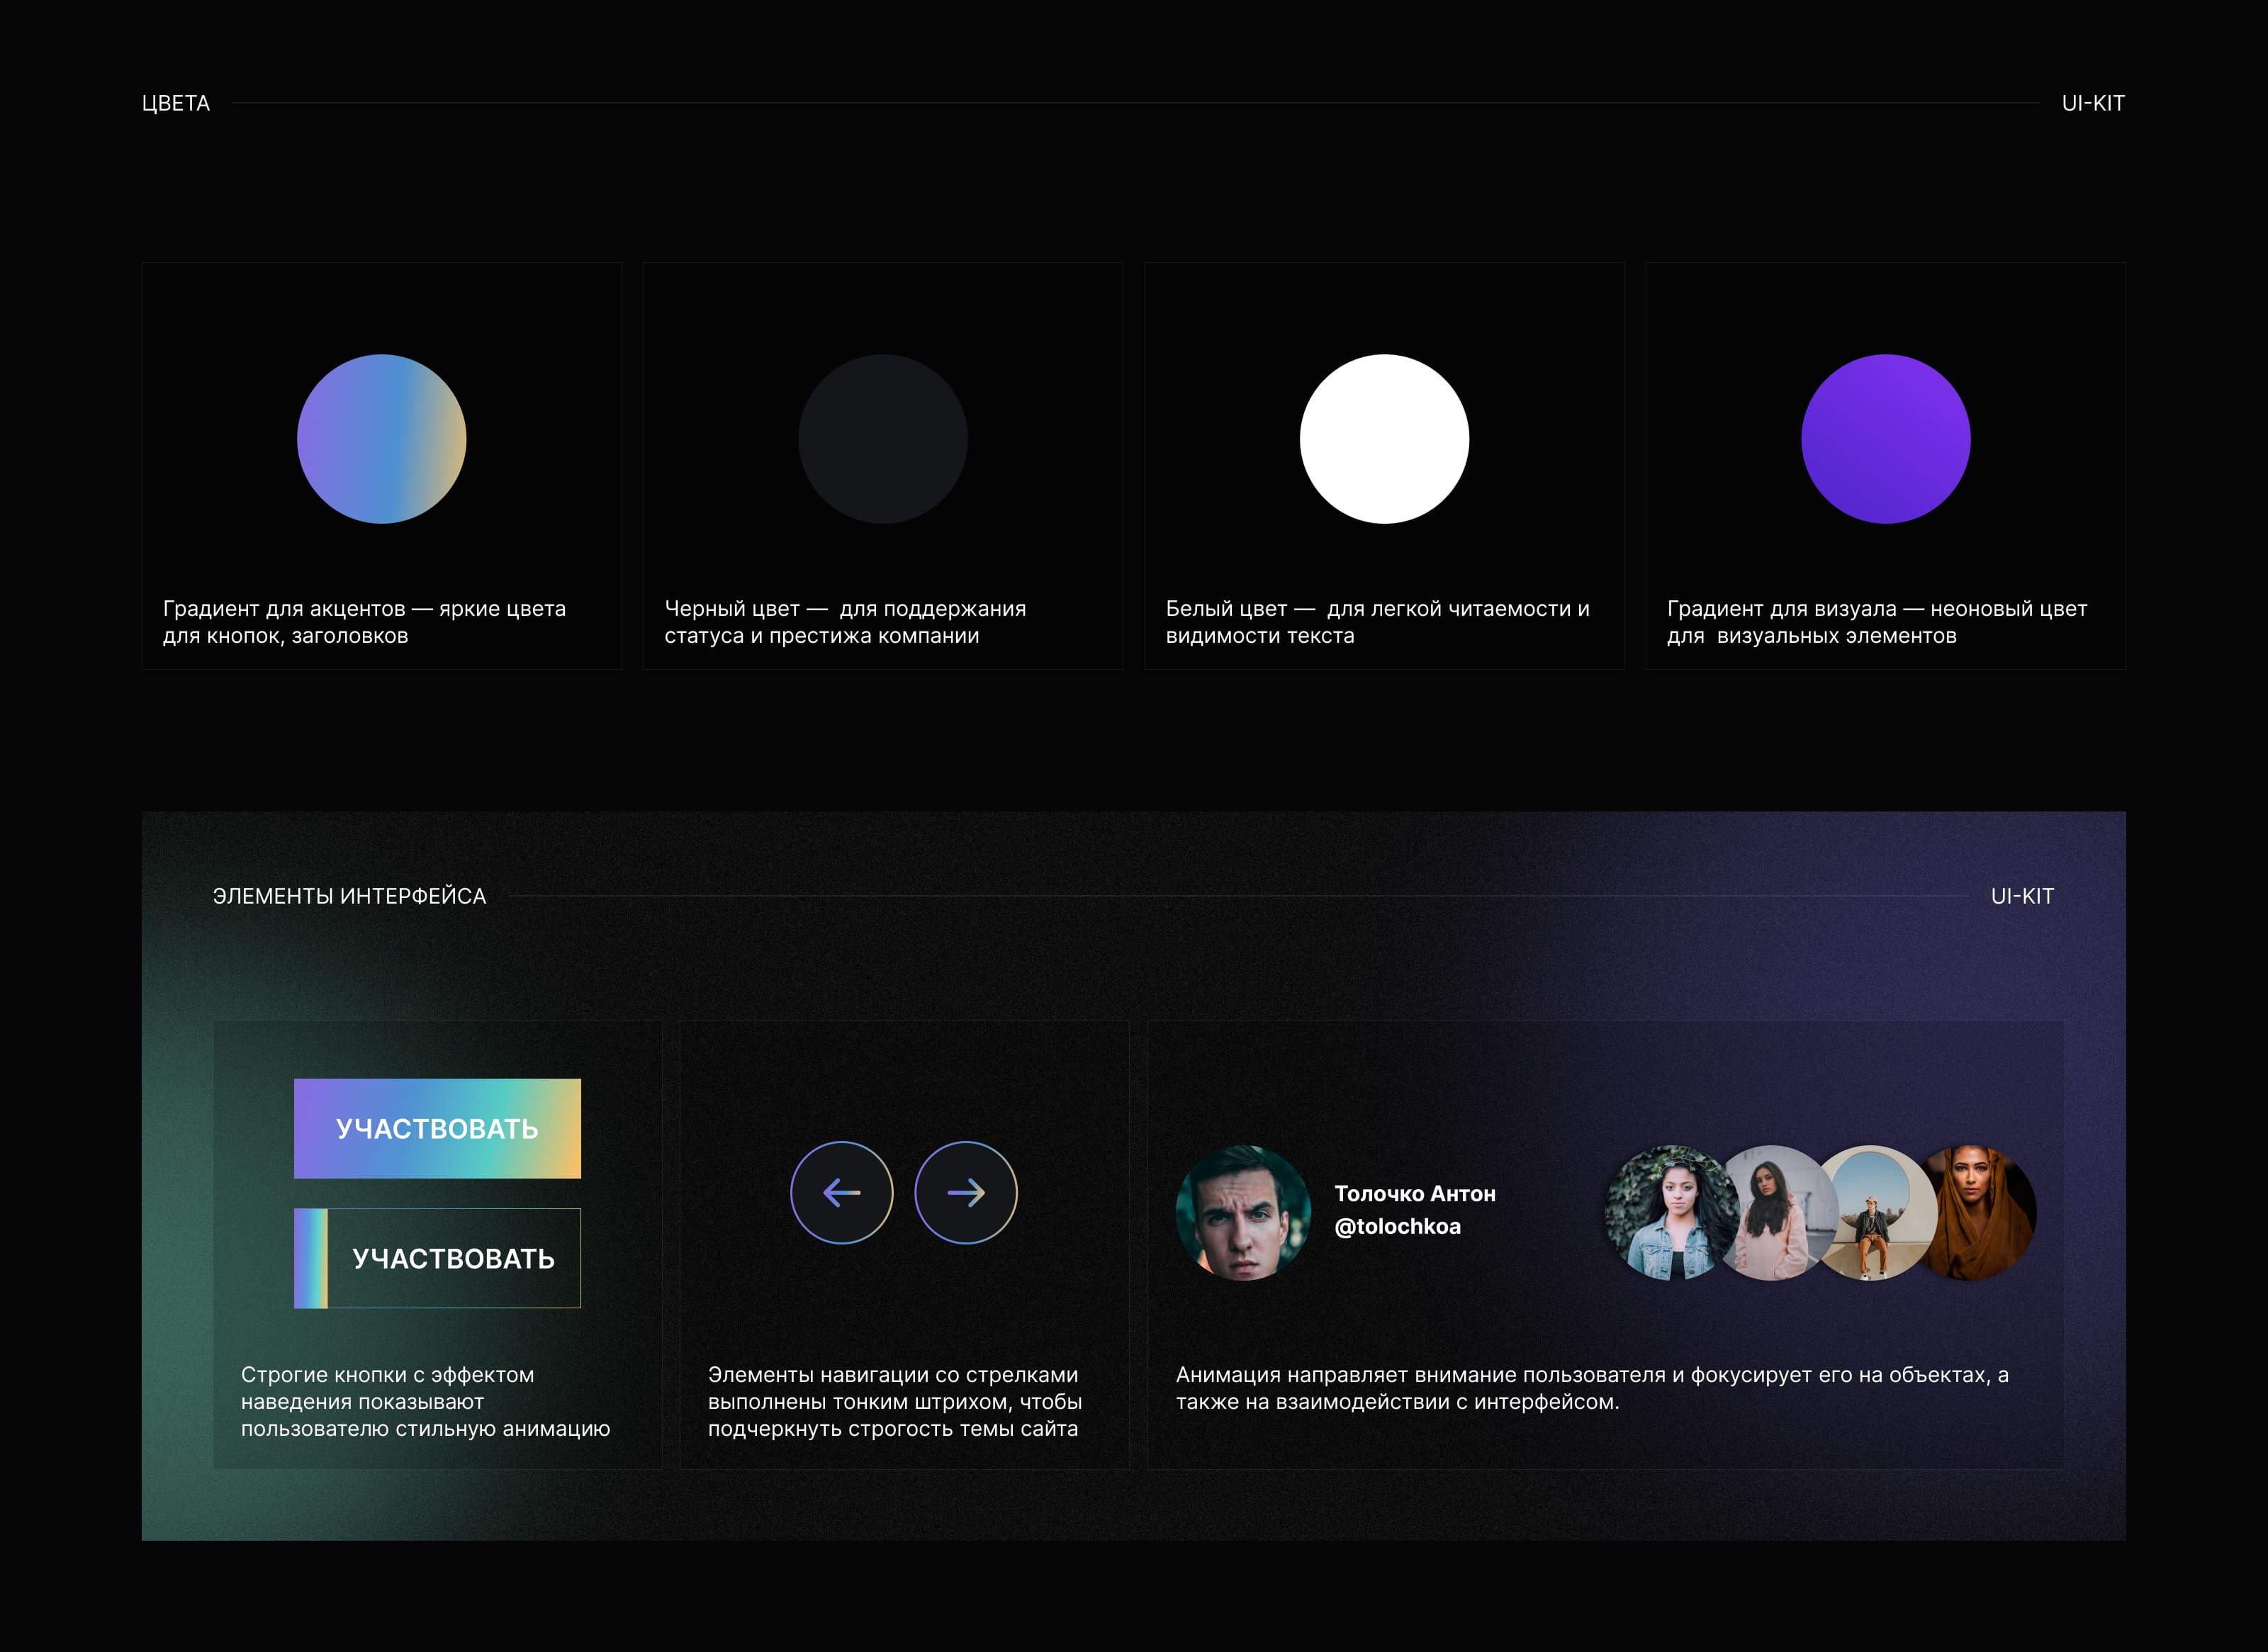Image resolution: width=2268 pixels, height=1652 pixels.
Task: Click the ЭЛЕМЕНТЫ ИНТЕРФЕЙСА section heading
Action: click(x=349, y=896)
